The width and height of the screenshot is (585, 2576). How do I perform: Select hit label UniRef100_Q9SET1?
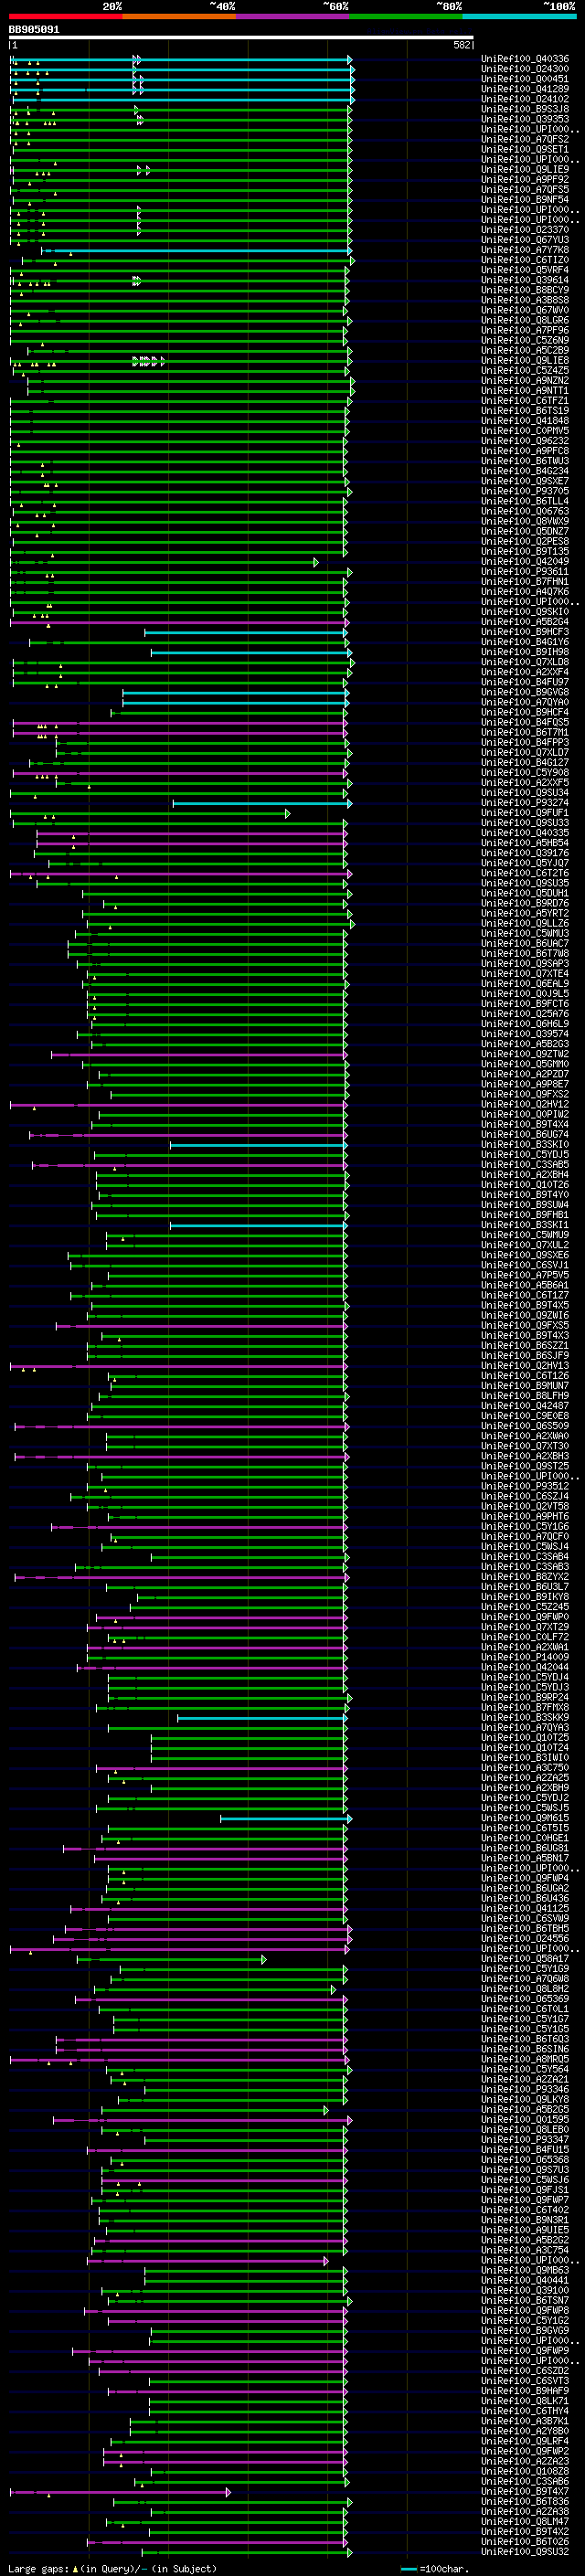point(525,149)
